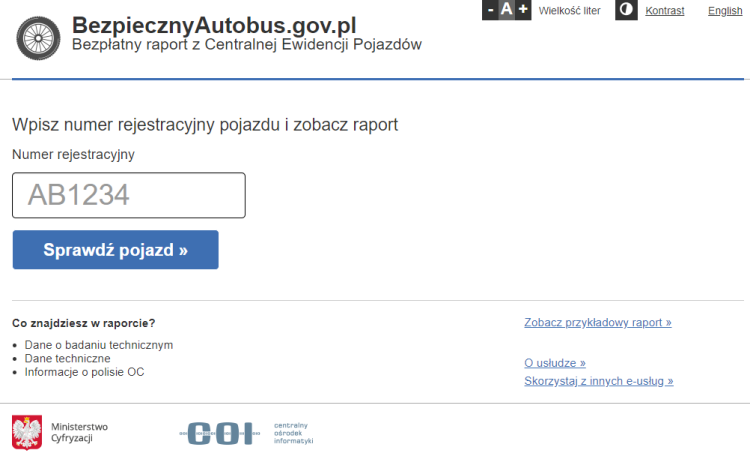Open the Zobacz przykładowy raport link

pyautogui.click(x=598, y=323)
